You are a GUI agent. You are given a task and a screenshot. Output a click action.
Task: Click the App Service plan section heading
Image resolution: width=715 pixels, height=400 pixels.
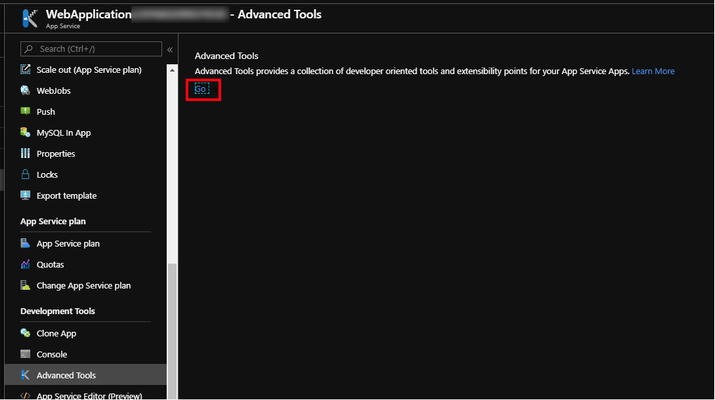(53, 221)
